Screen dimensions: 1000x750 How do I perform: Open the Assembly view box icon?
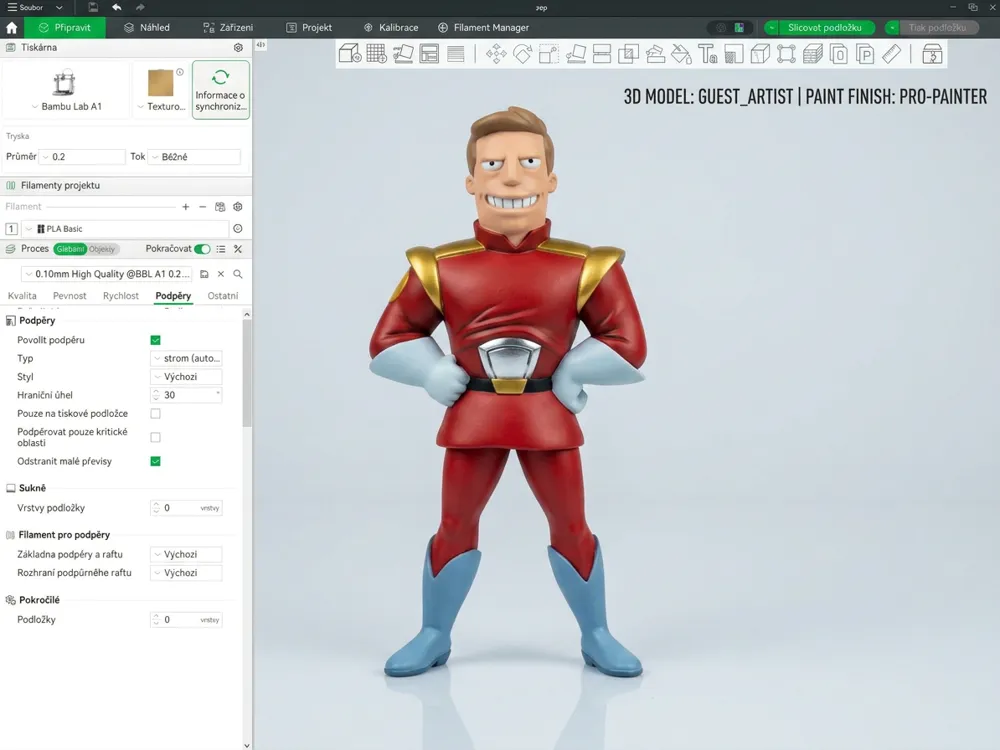coord(932,54)
